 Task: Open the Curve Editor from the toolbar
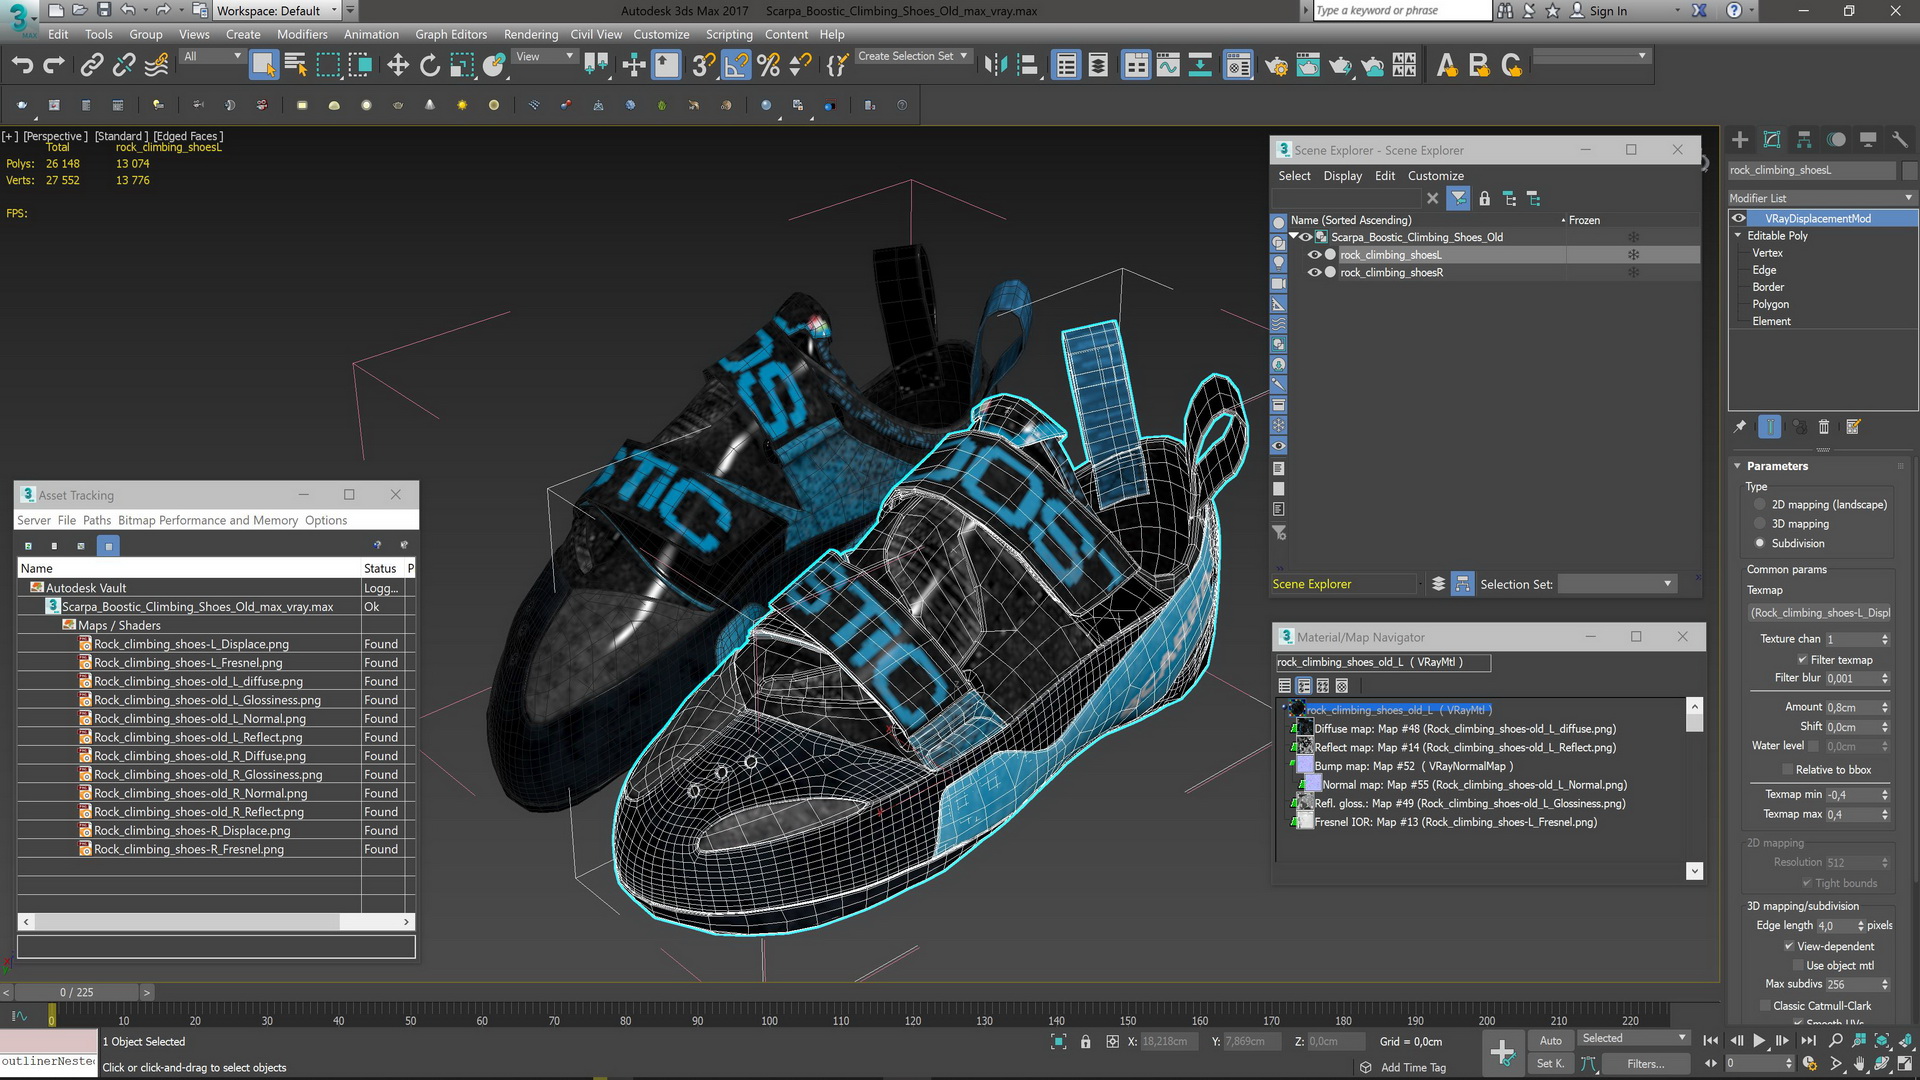[x=1168, y=66]
